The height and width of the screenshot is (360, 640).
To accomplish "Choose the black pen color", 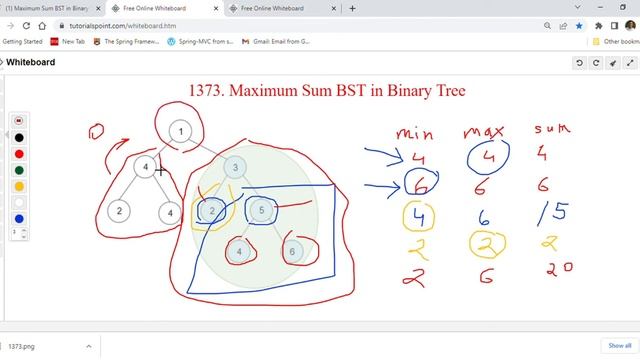I will click(x=19, y=138).
